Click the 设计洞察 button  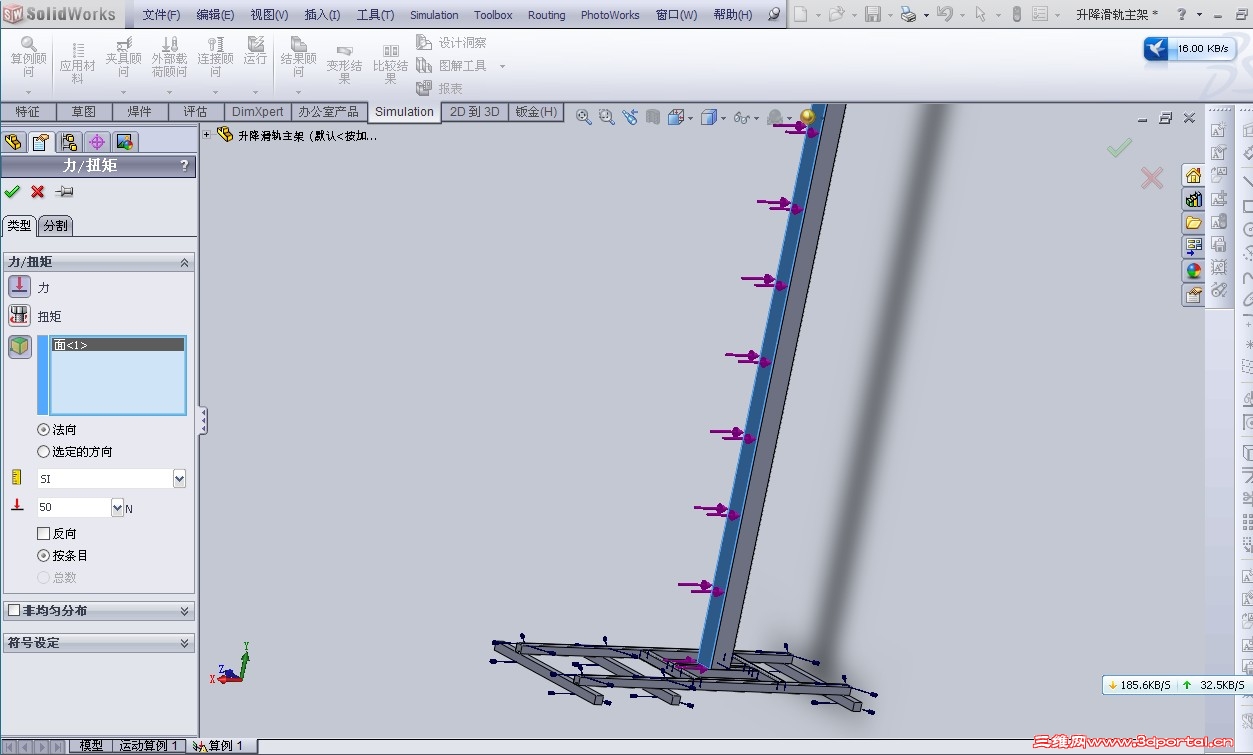tap(452, 43)
